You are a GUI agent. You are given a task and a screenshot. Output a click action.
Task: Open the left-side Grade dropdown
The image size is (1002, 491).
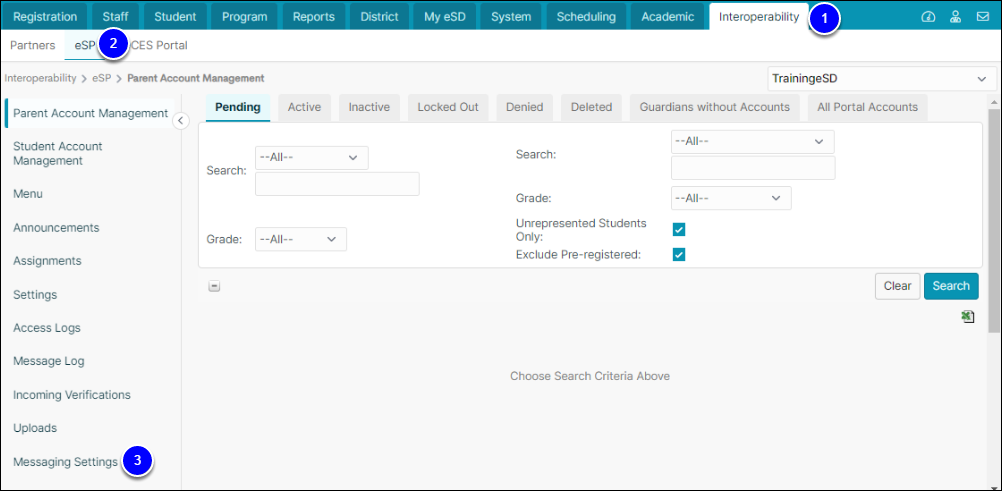(301, 239)
